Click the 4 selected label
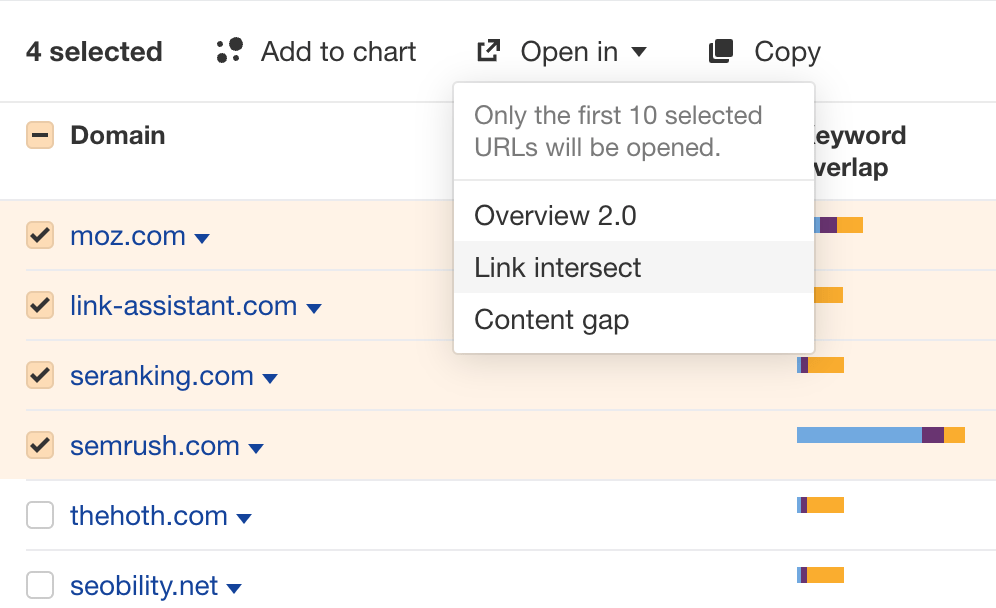This screenshot has width=996, height=608. click(94, 51)
